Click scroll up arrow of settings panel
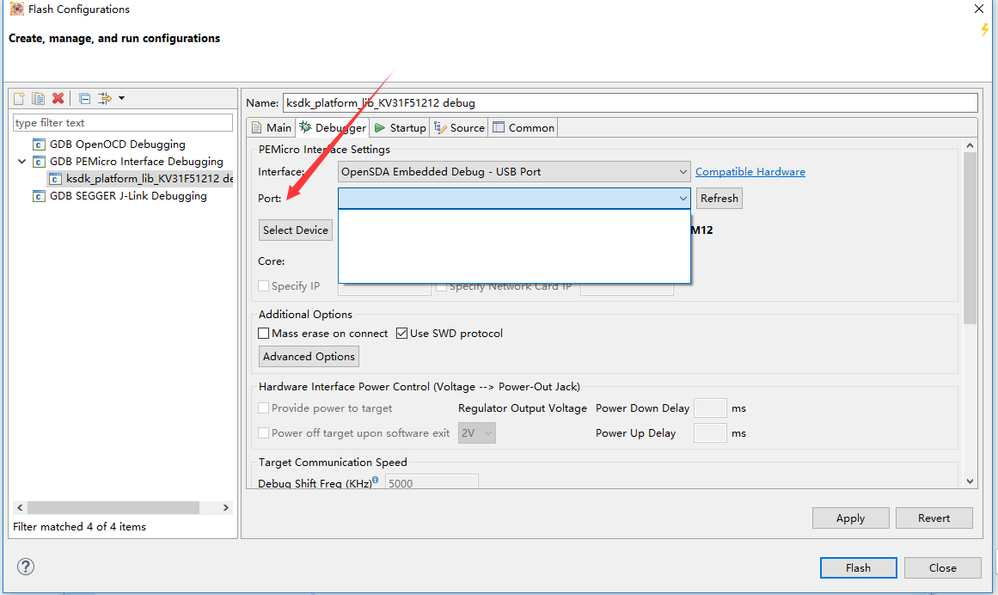The image size is (998, 595). [x=970, y=146]
